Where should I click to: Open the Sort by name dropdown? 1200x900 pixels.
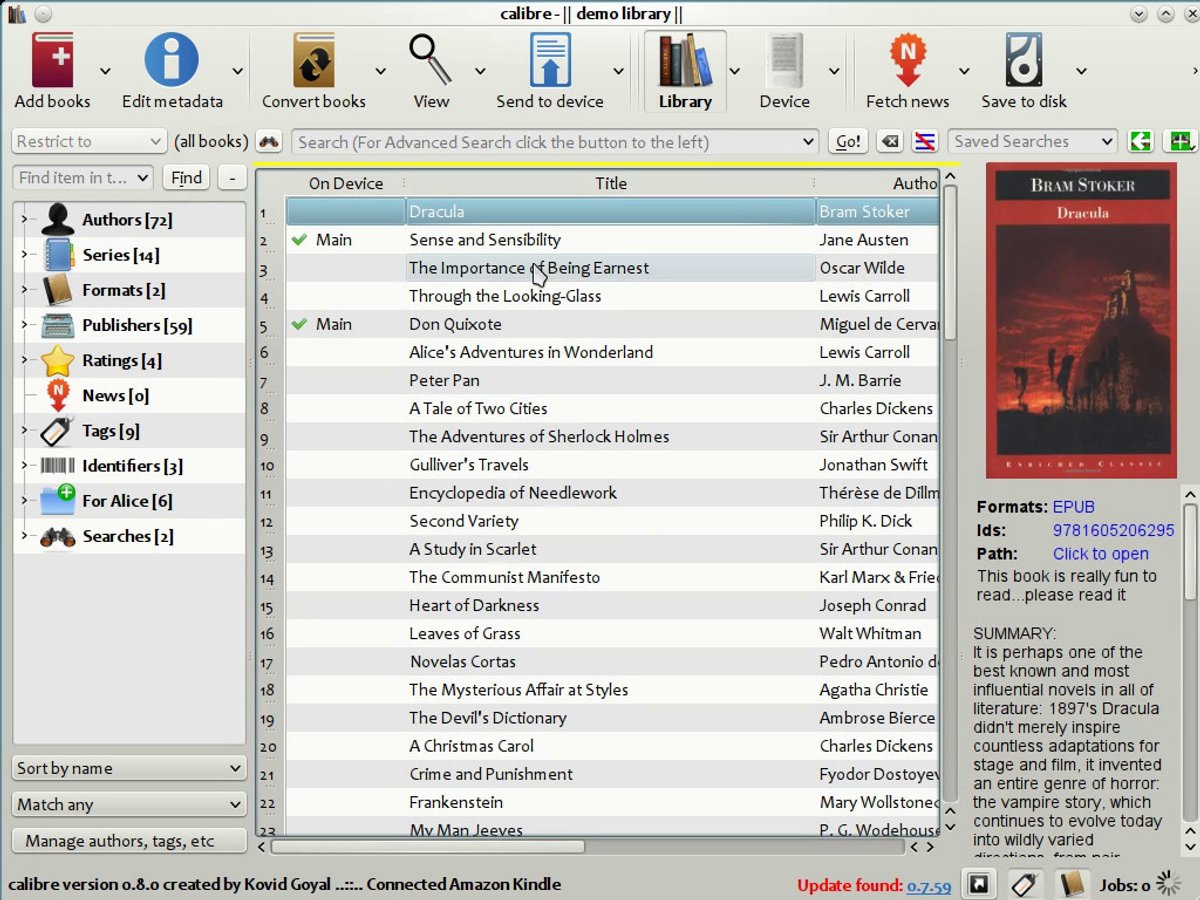pos(129,768)
